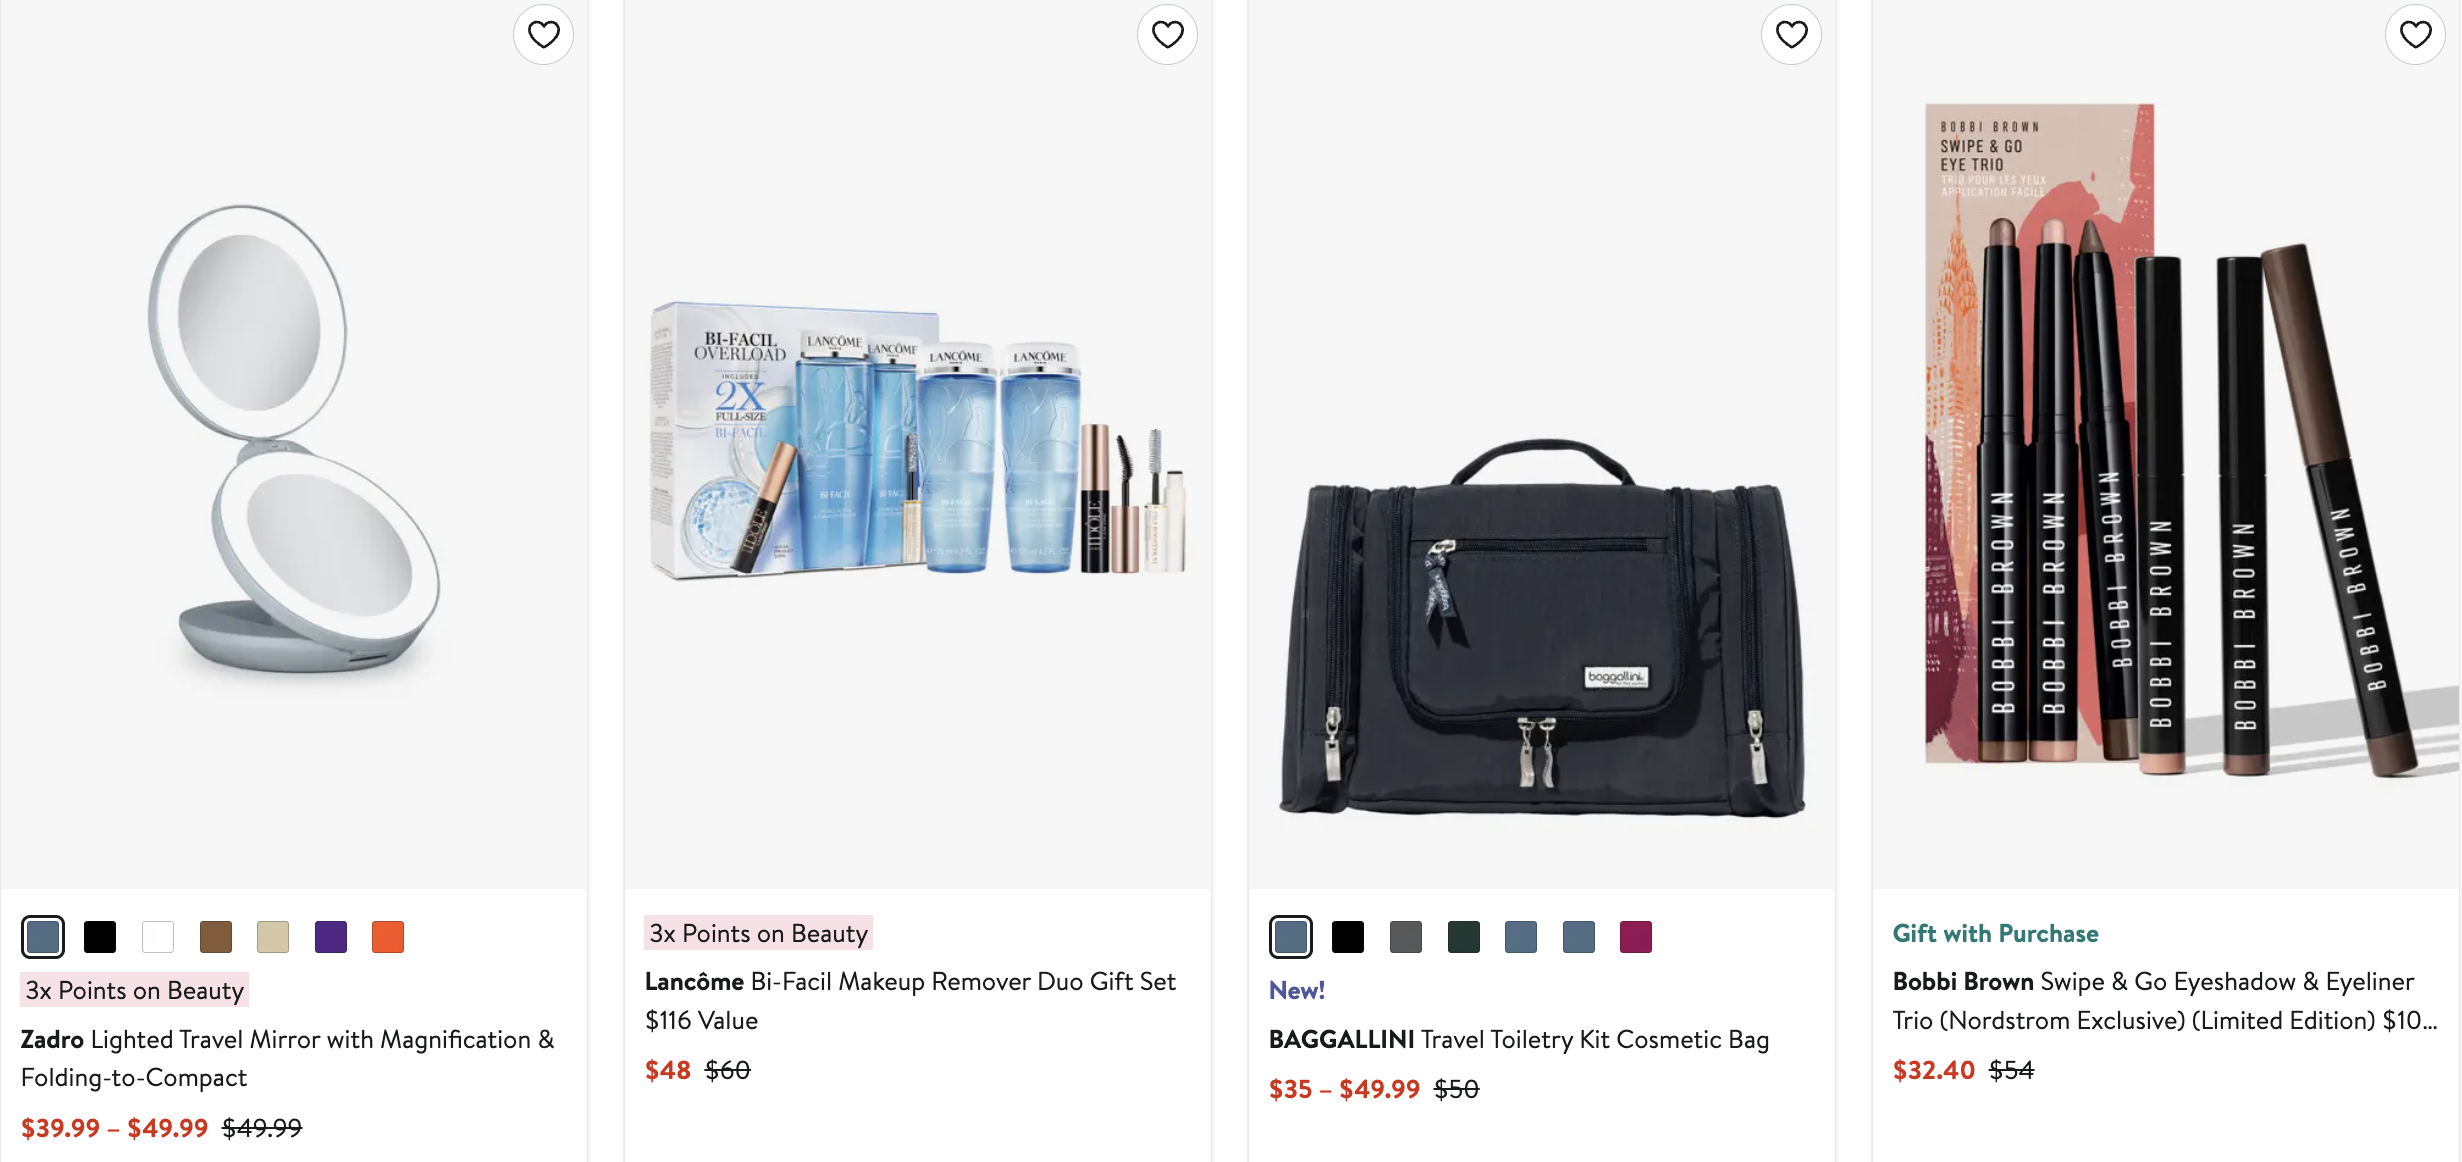Pick the brown Zadro mirror swatch
This screenshot has height=1162, width=2462.
[x=216, y=937]
